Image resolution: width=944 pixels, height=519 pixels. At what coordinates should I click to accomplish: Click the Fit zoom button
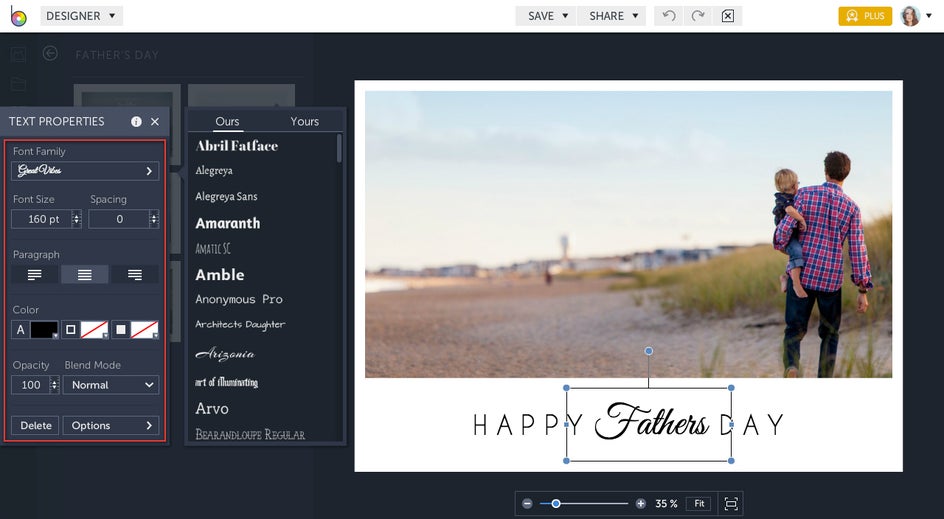(699, 503)
